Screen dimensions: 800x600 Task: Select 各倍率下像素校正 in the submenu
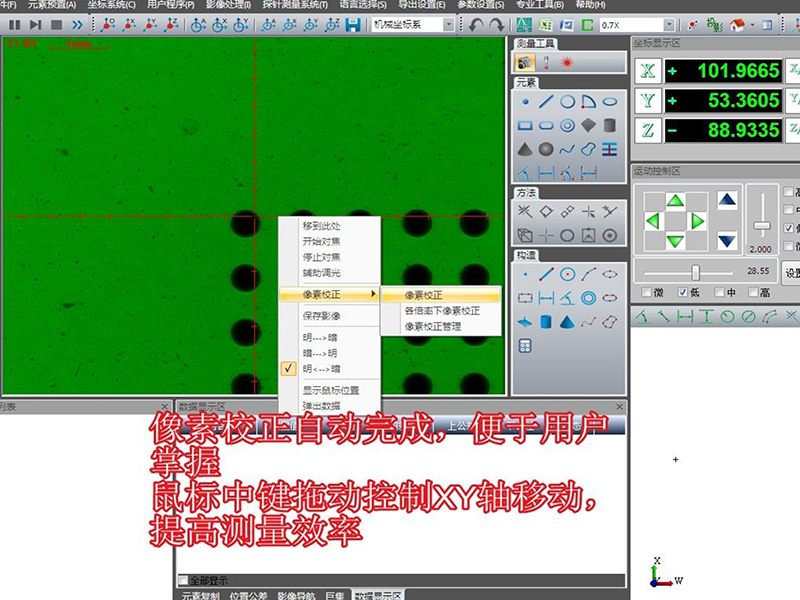(442, 311)
